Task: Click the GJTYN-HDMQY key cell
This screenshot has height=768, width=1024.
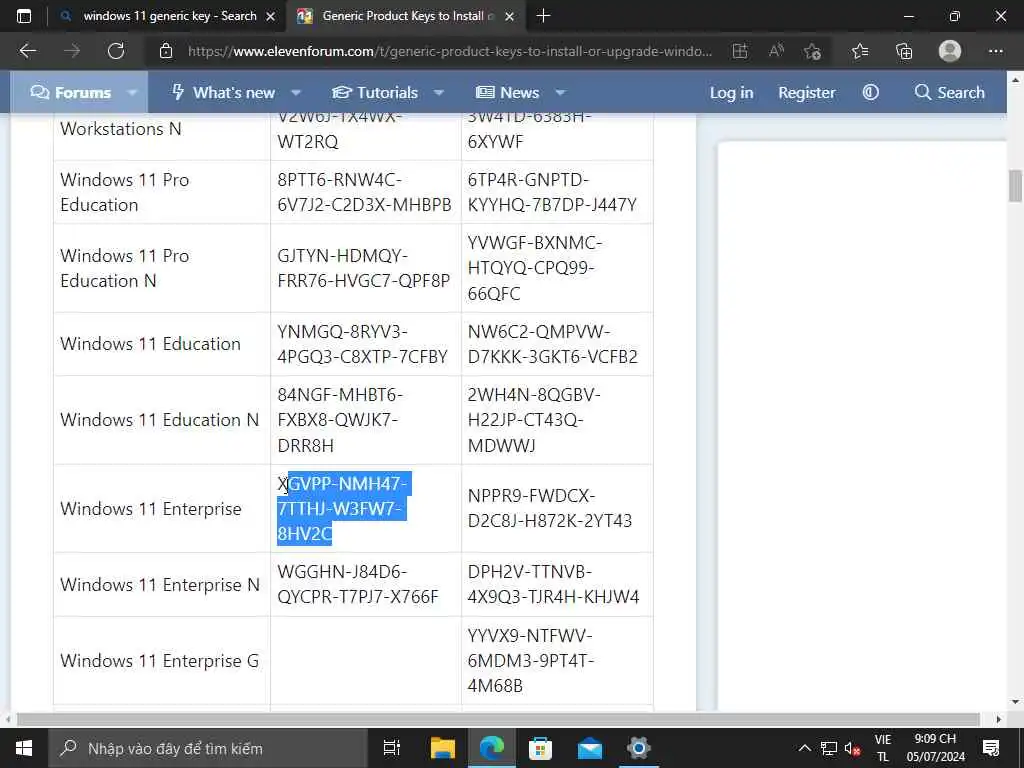Action: click(x=364, y=268)
